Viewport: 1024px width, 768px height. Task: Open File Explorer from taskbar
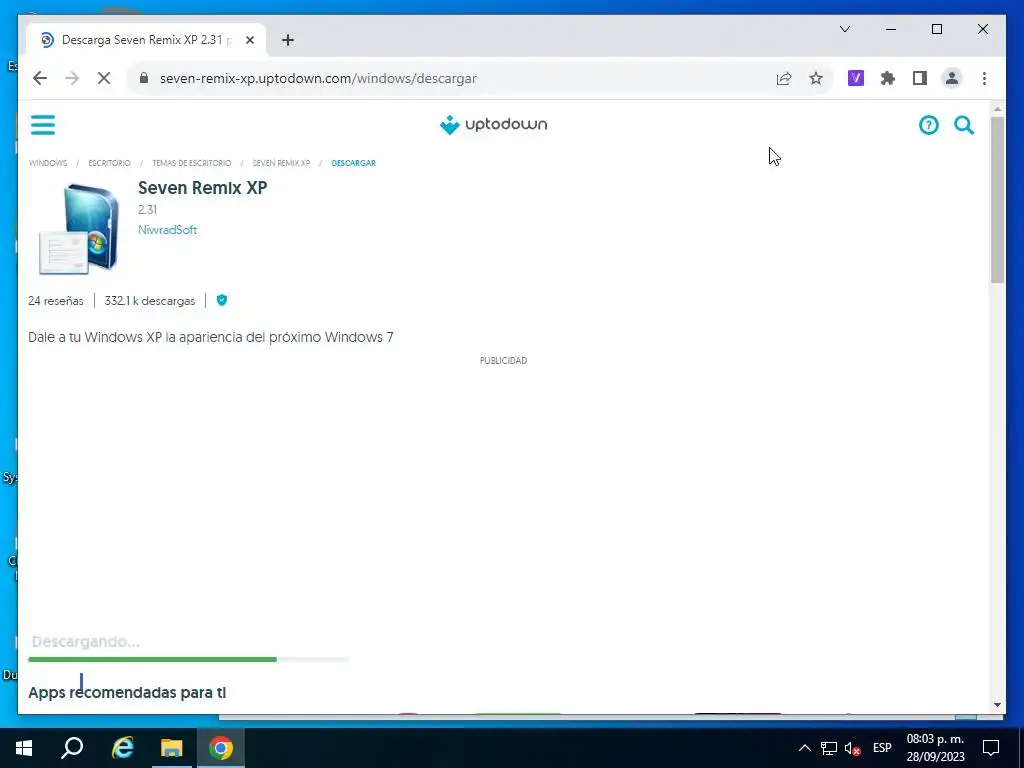click(x=172, y=748)
